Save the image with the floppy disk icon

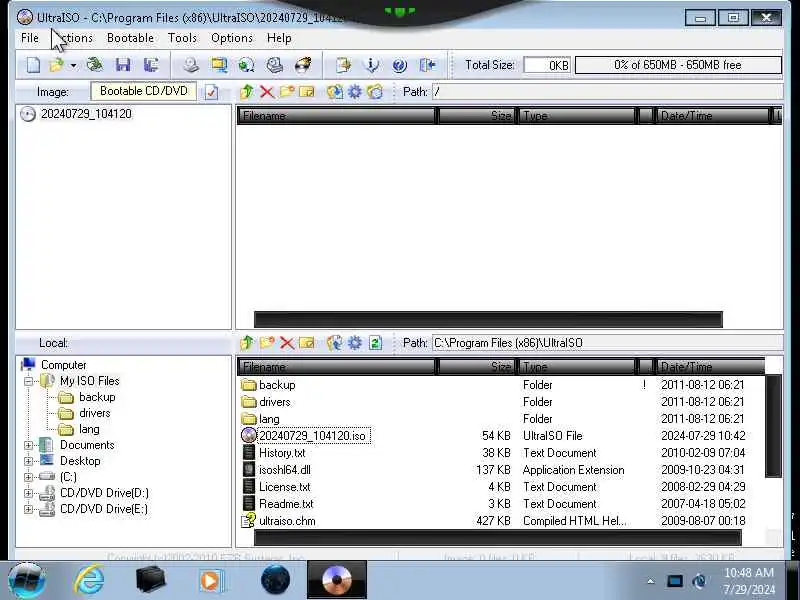click(123, 65)
